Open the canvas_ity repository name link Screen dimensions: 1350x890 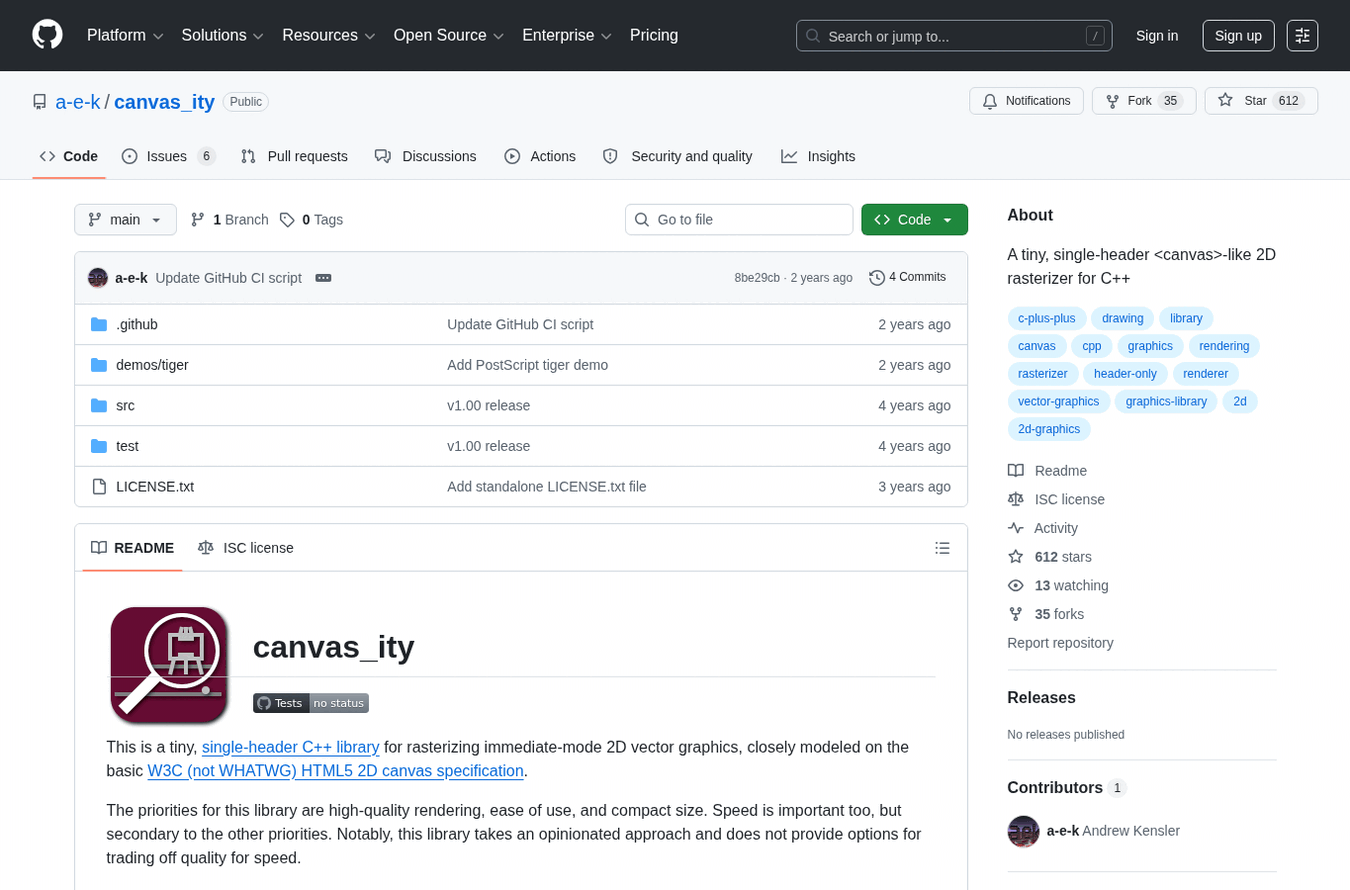click(165, 102)
